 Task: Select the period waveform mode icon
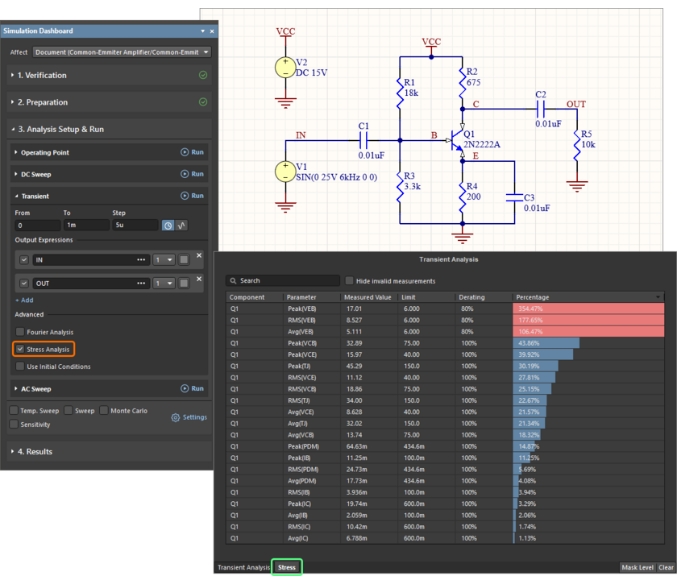pyautogui.click(x=182, y=225)
